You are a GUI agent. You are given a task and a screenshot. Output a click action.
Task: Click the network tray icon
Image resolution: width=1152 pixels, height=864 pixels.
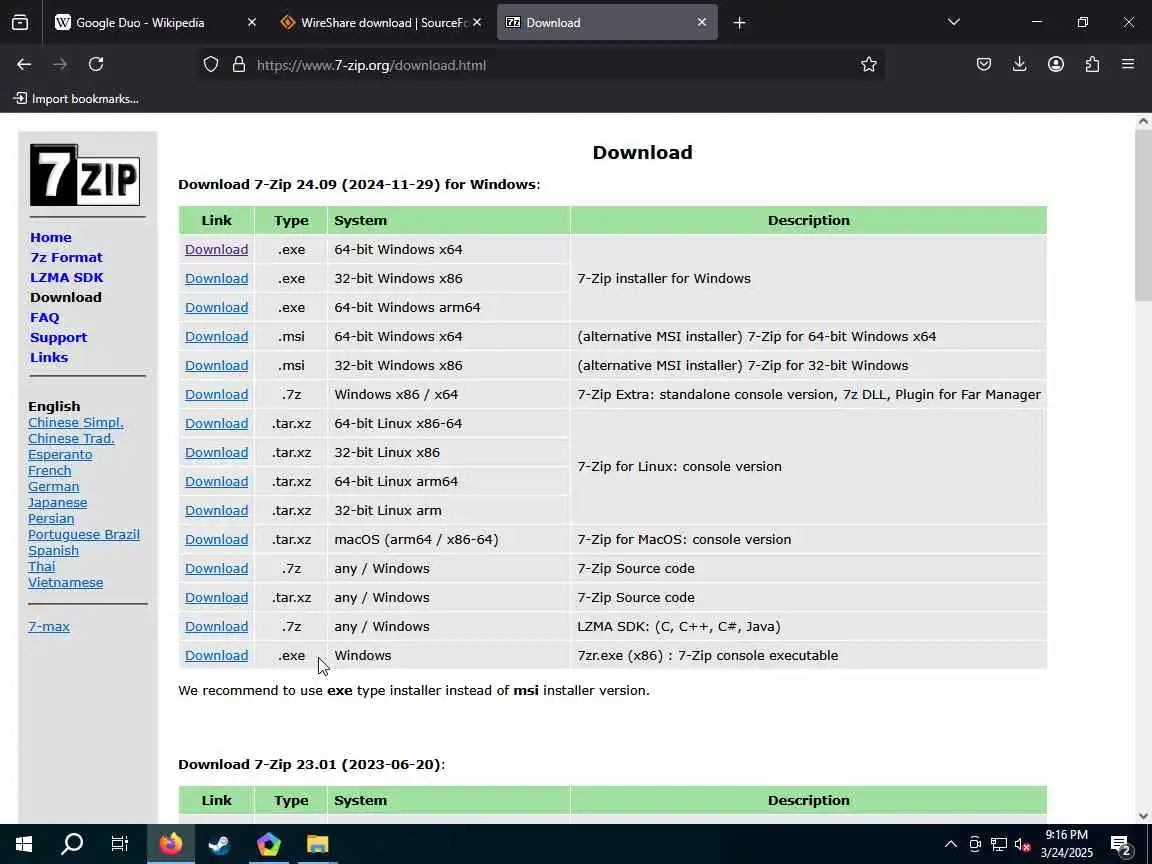point(998,844)
